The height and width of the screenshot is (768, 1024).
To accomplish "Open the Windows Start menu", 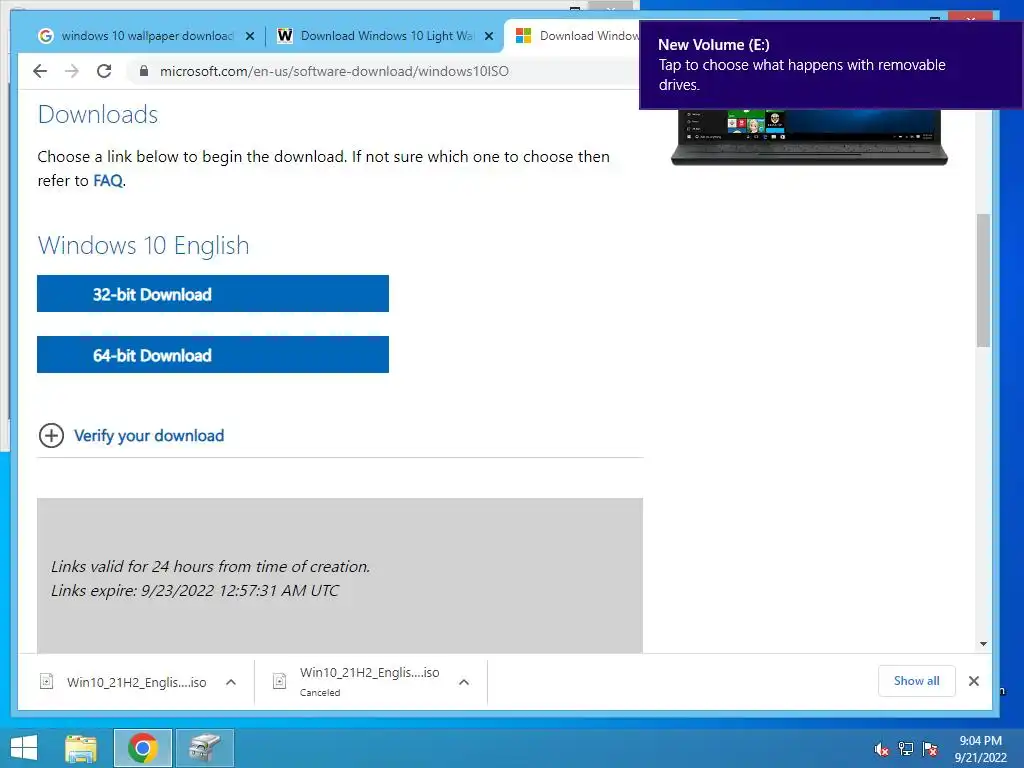I will pos(24,748).
